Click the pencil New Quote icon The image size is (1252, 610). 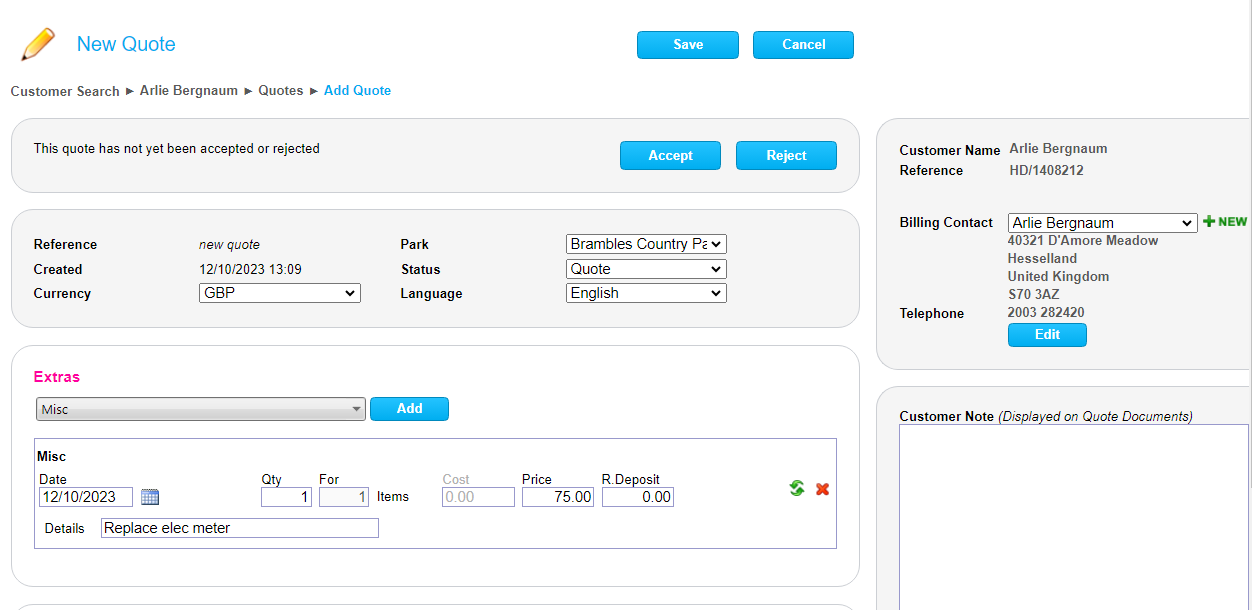[38, 44]
